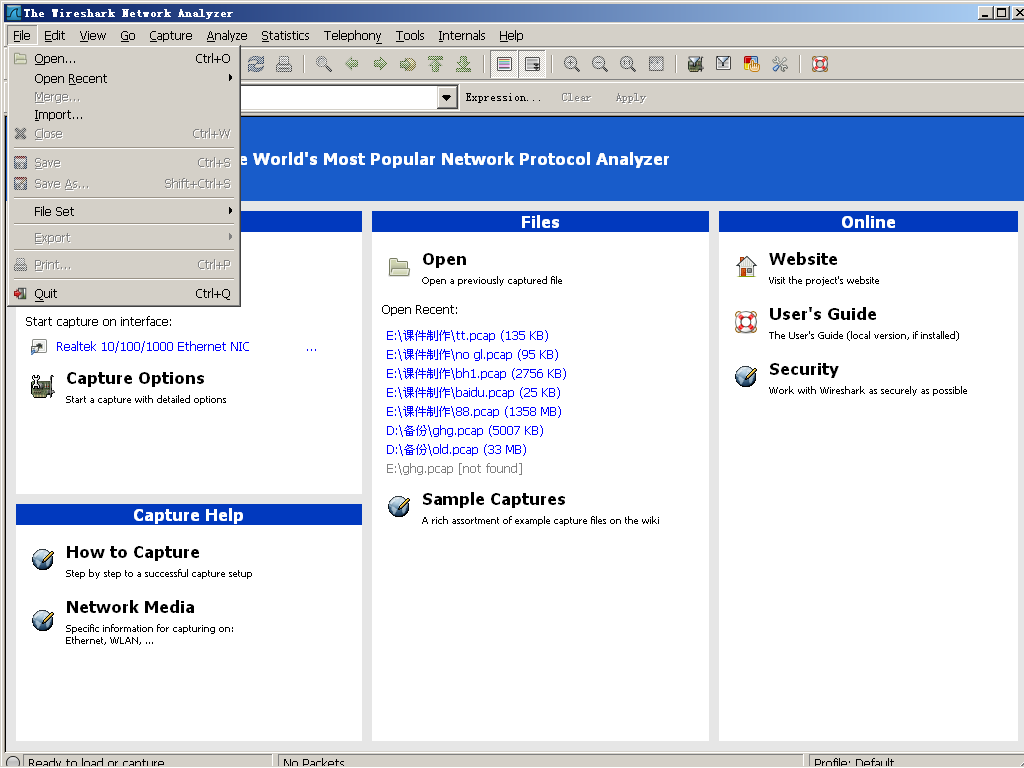Expand the display filter dropdown arrow
This screenshot has width=1024, height=768.
coord(446,98)
